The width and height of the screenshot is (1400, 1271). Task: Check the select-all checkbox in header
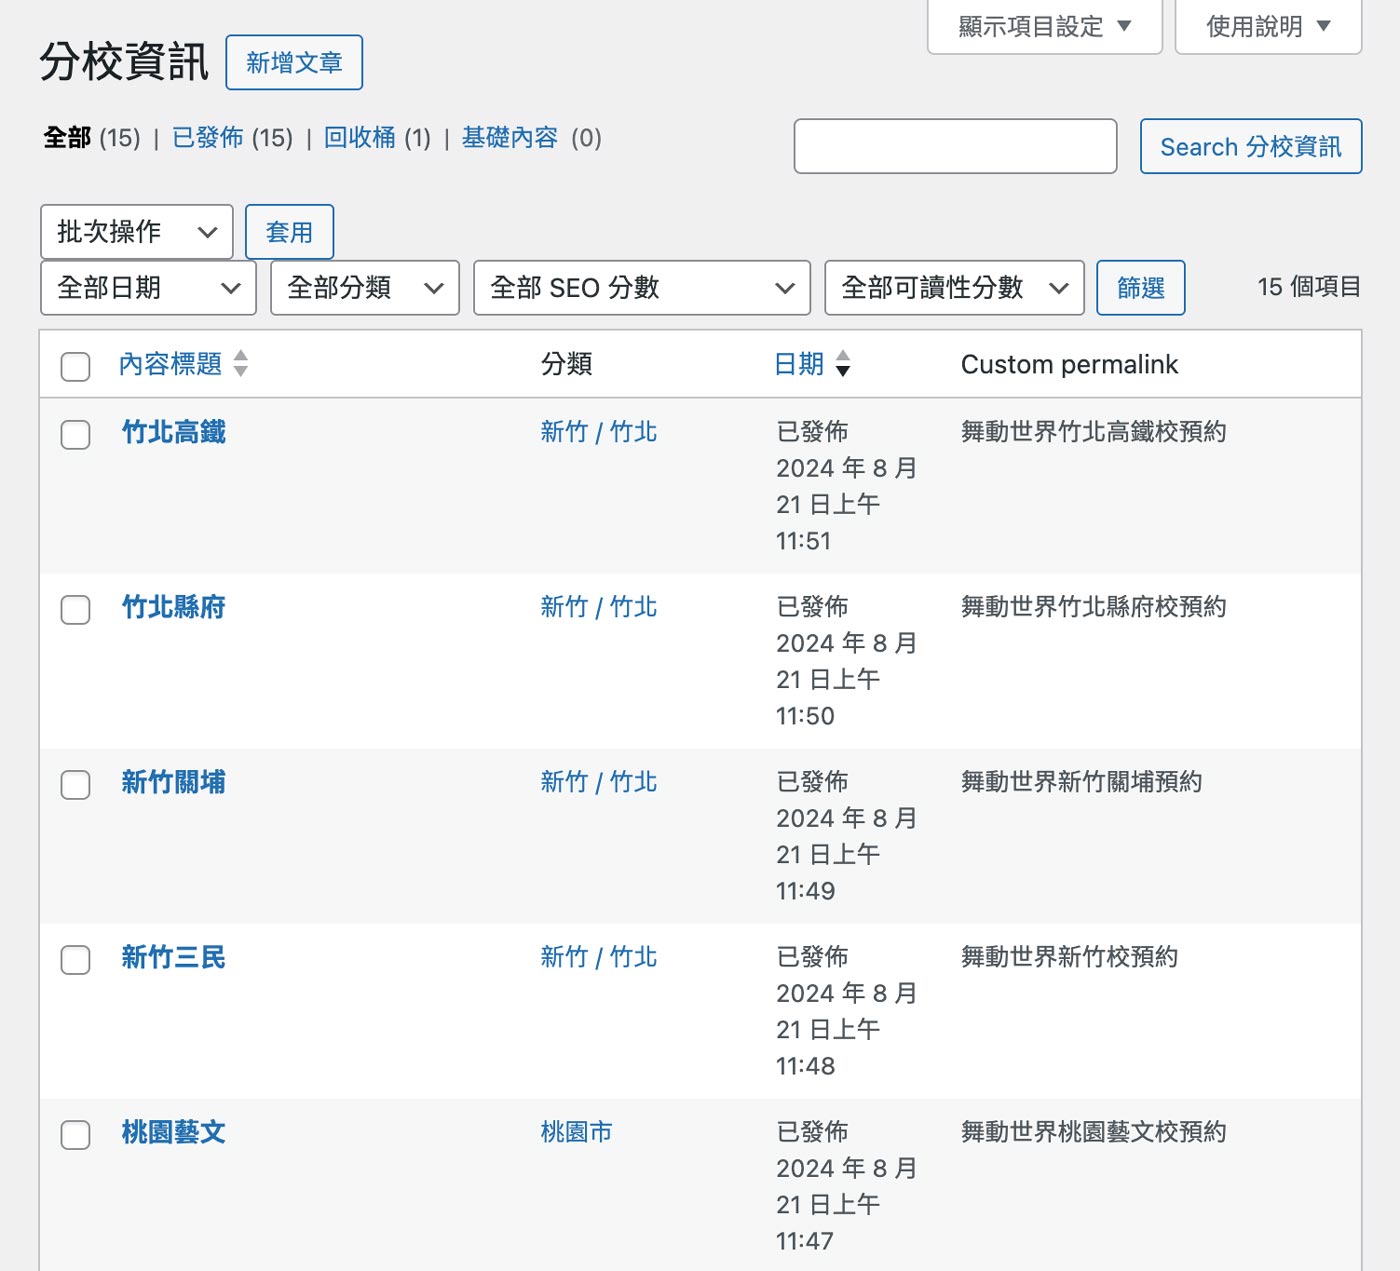tap(76, 366)
